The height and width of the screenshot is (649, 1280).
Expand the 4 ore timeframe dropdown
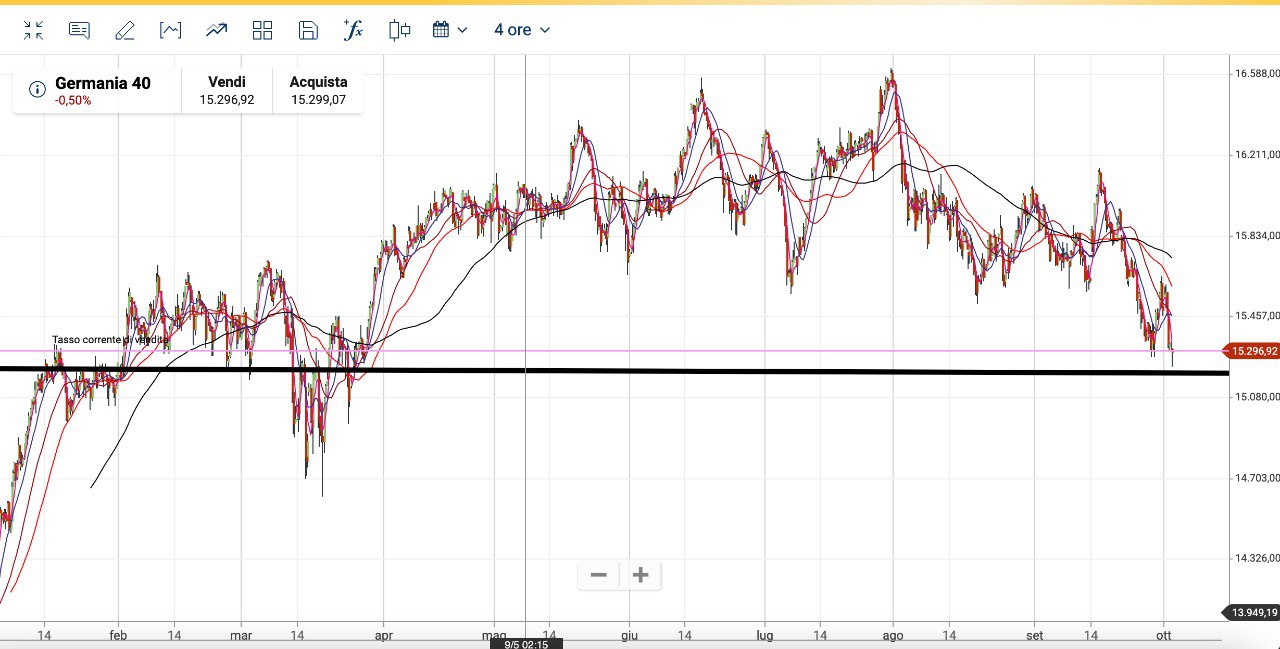(x=522, y=30)
